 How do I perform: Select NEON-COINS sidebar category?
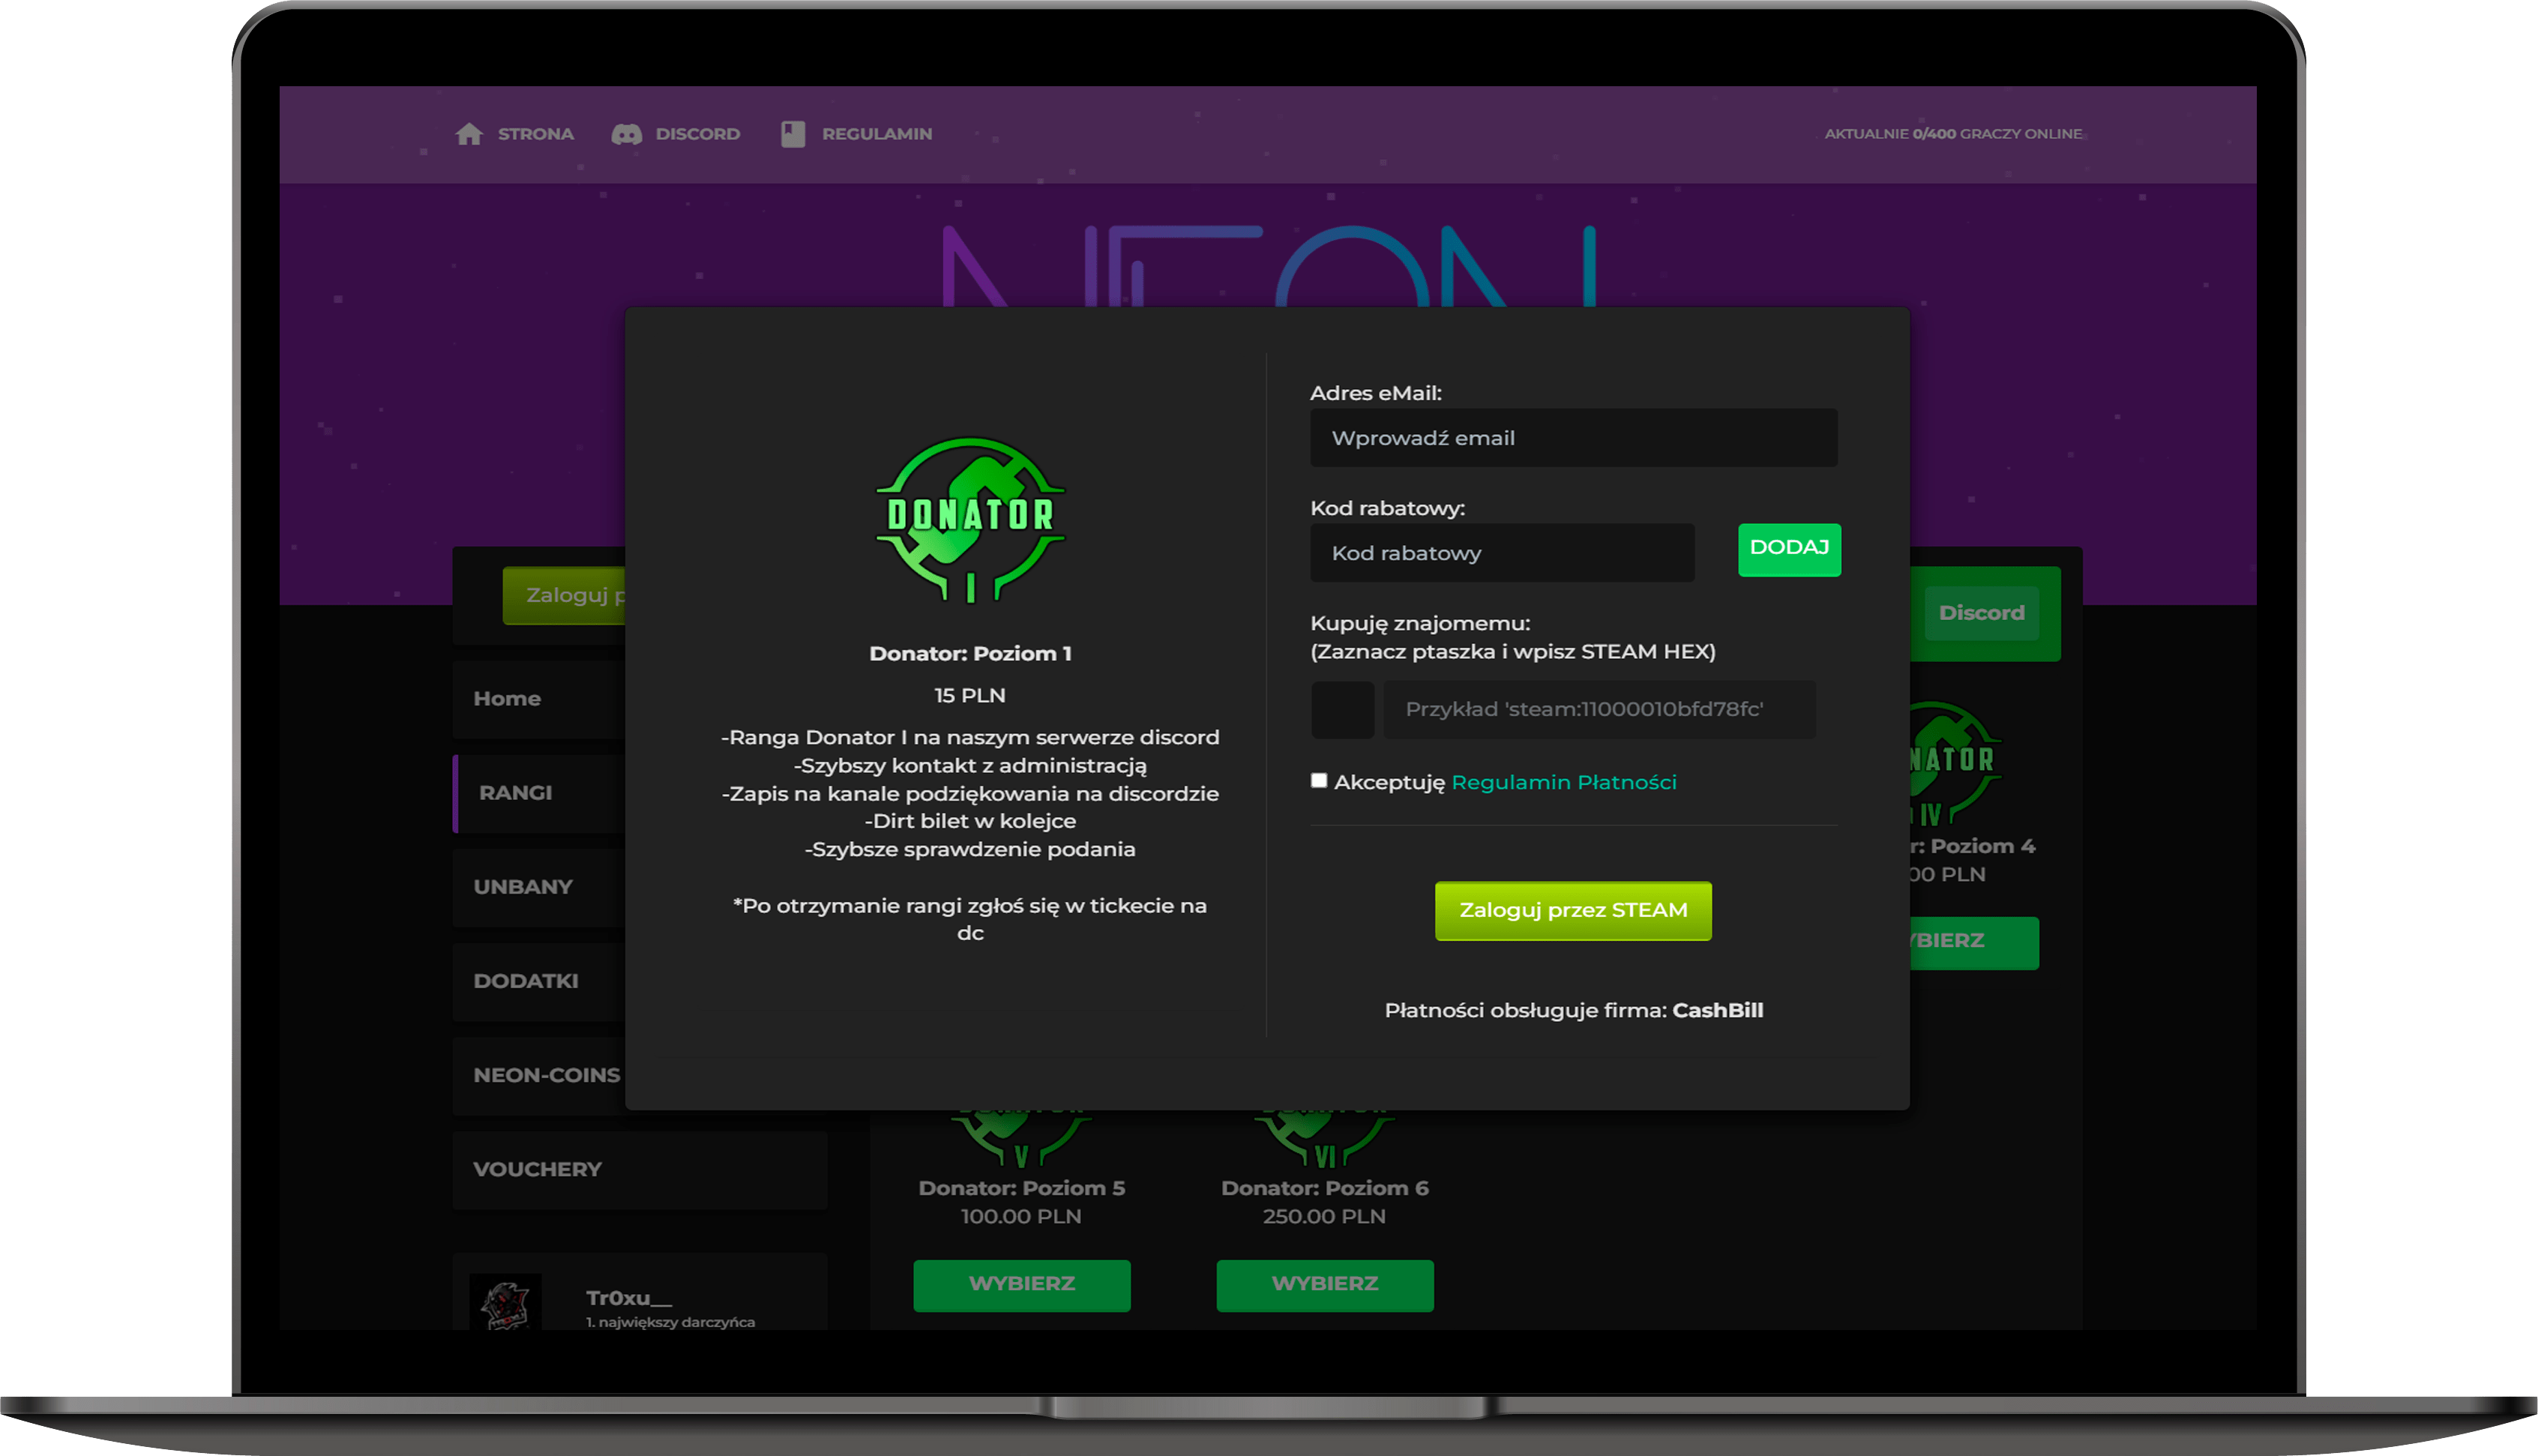point(540,1075)
